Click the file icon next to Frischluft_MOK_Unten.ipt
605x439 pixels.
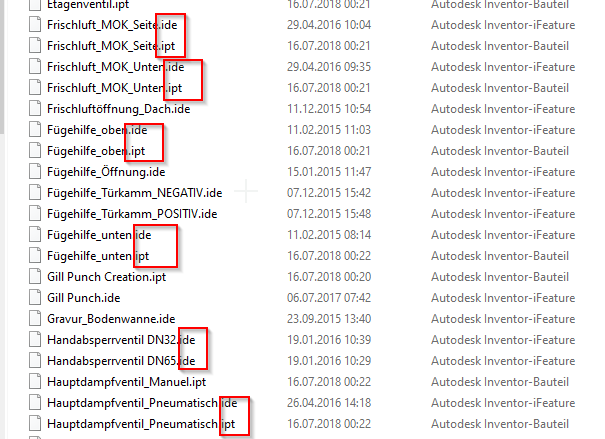[x=35, y=88]
